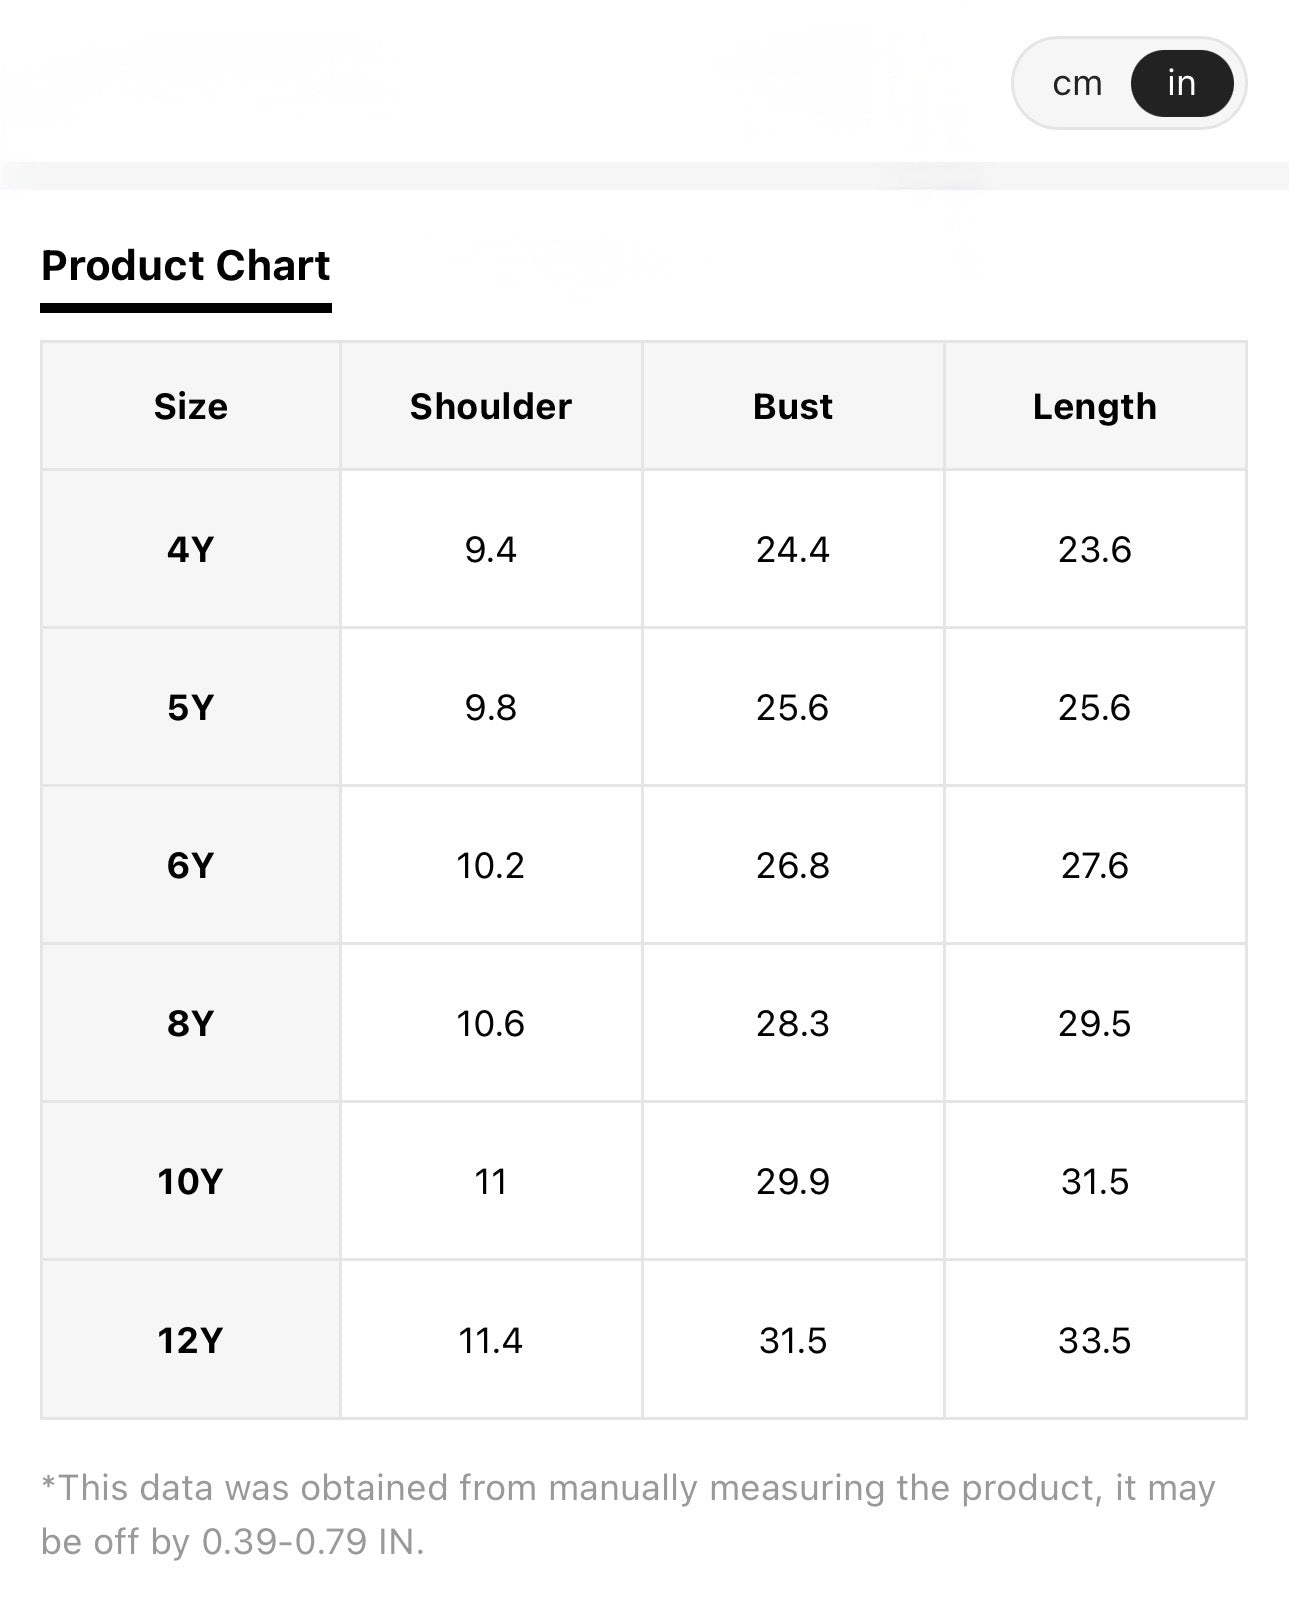Select the in unit option

1181,83
